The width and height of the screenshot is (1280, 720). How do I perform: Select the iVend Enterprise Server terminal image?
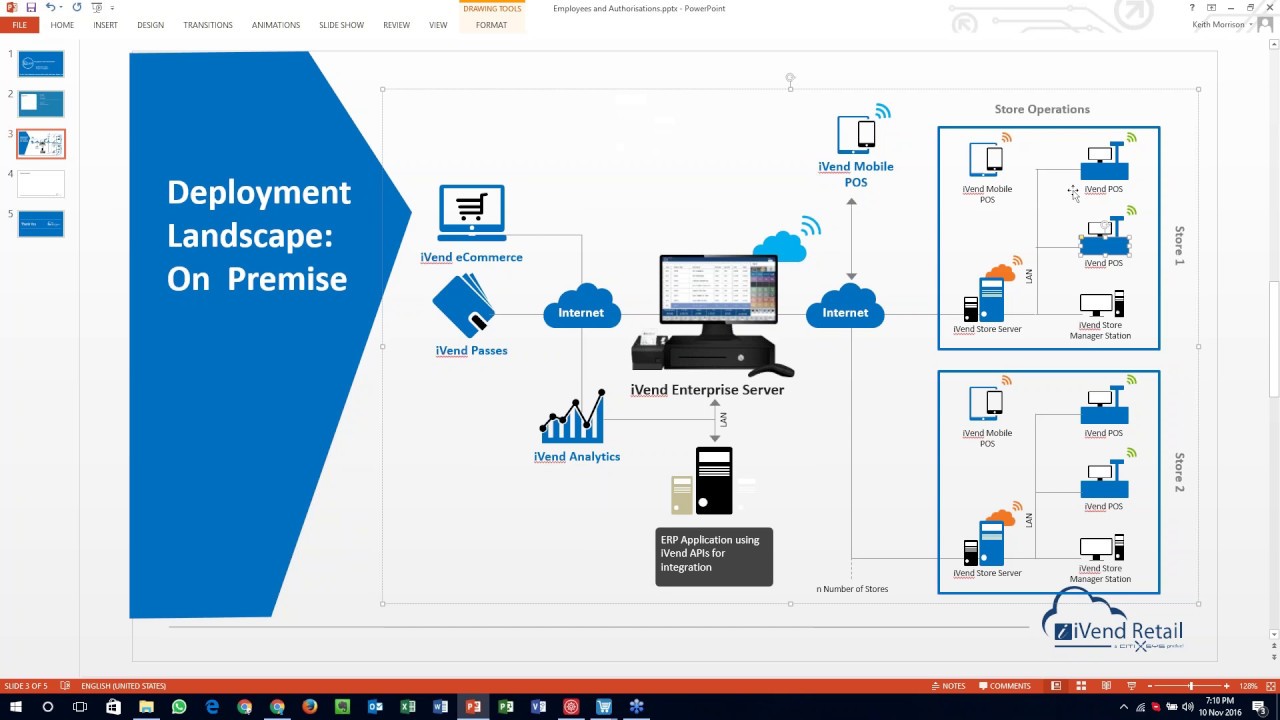click(712, 314)
